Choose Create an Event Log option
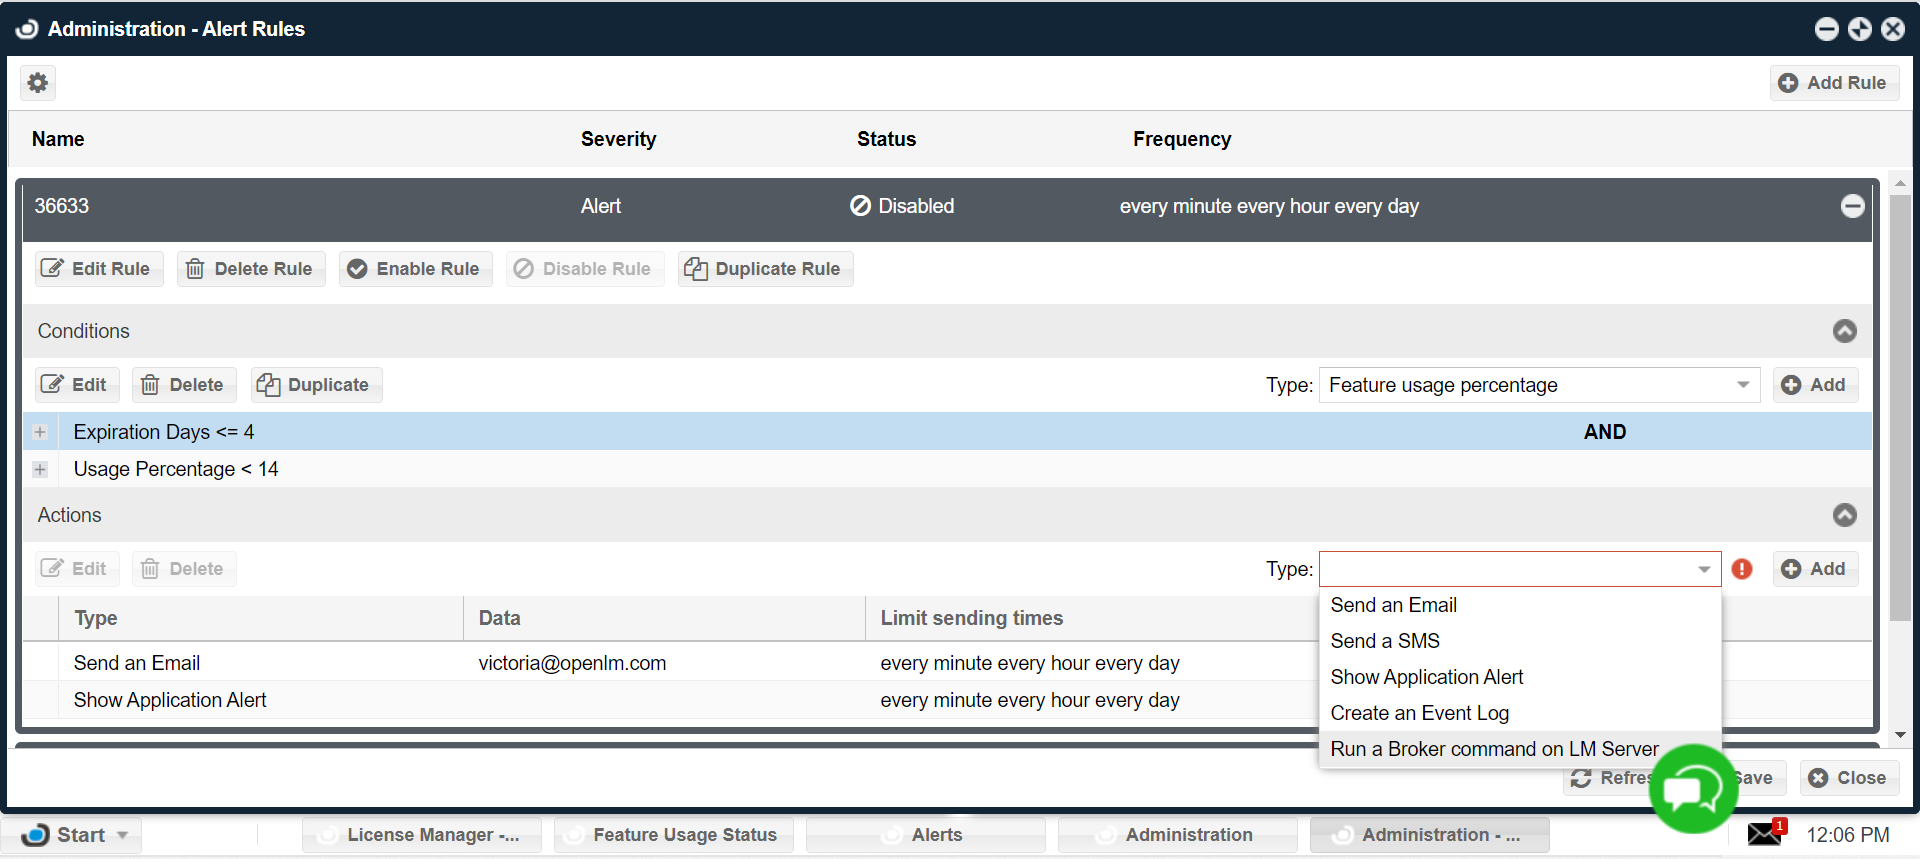 click(x=1419, y=713)
